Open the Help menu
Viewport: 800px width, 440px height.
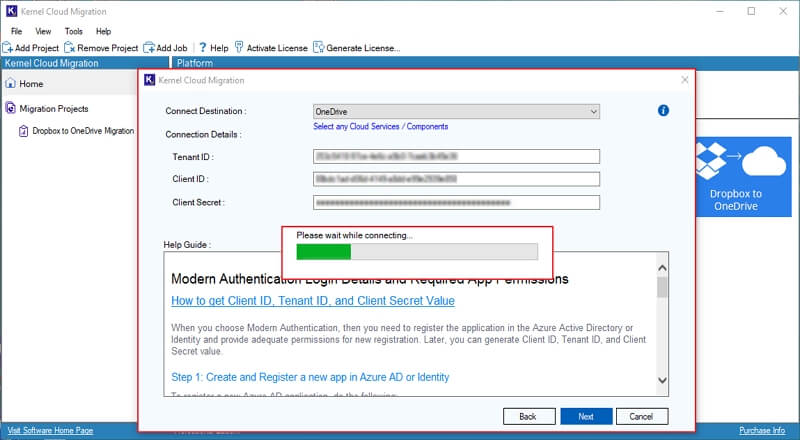(x=103, y=31)
